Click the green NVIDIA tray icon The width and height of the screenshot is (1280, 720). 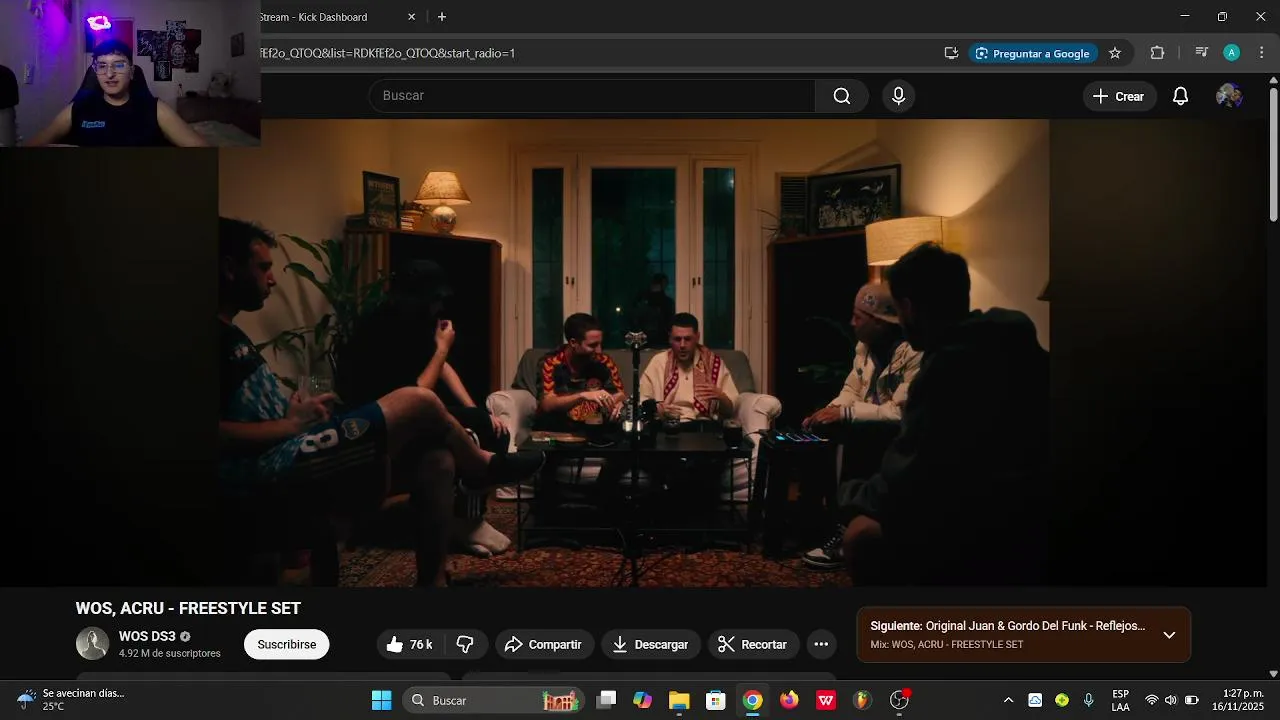click(x=1062, y=700)
